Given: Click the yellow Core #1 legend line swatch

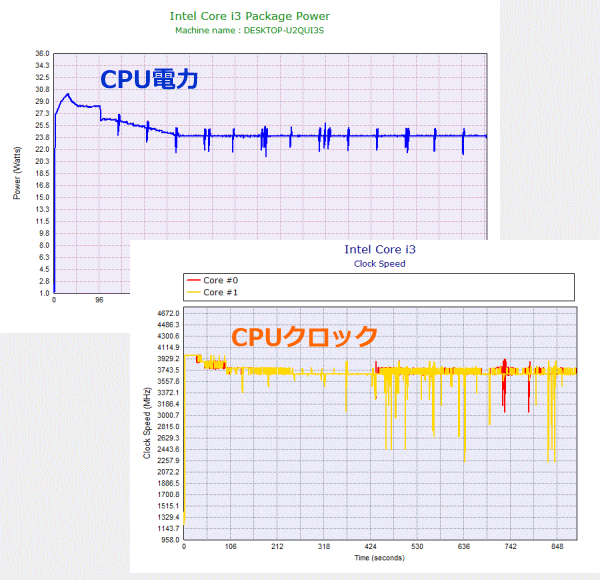Looking at the screenshot, I should click(194, 293).
